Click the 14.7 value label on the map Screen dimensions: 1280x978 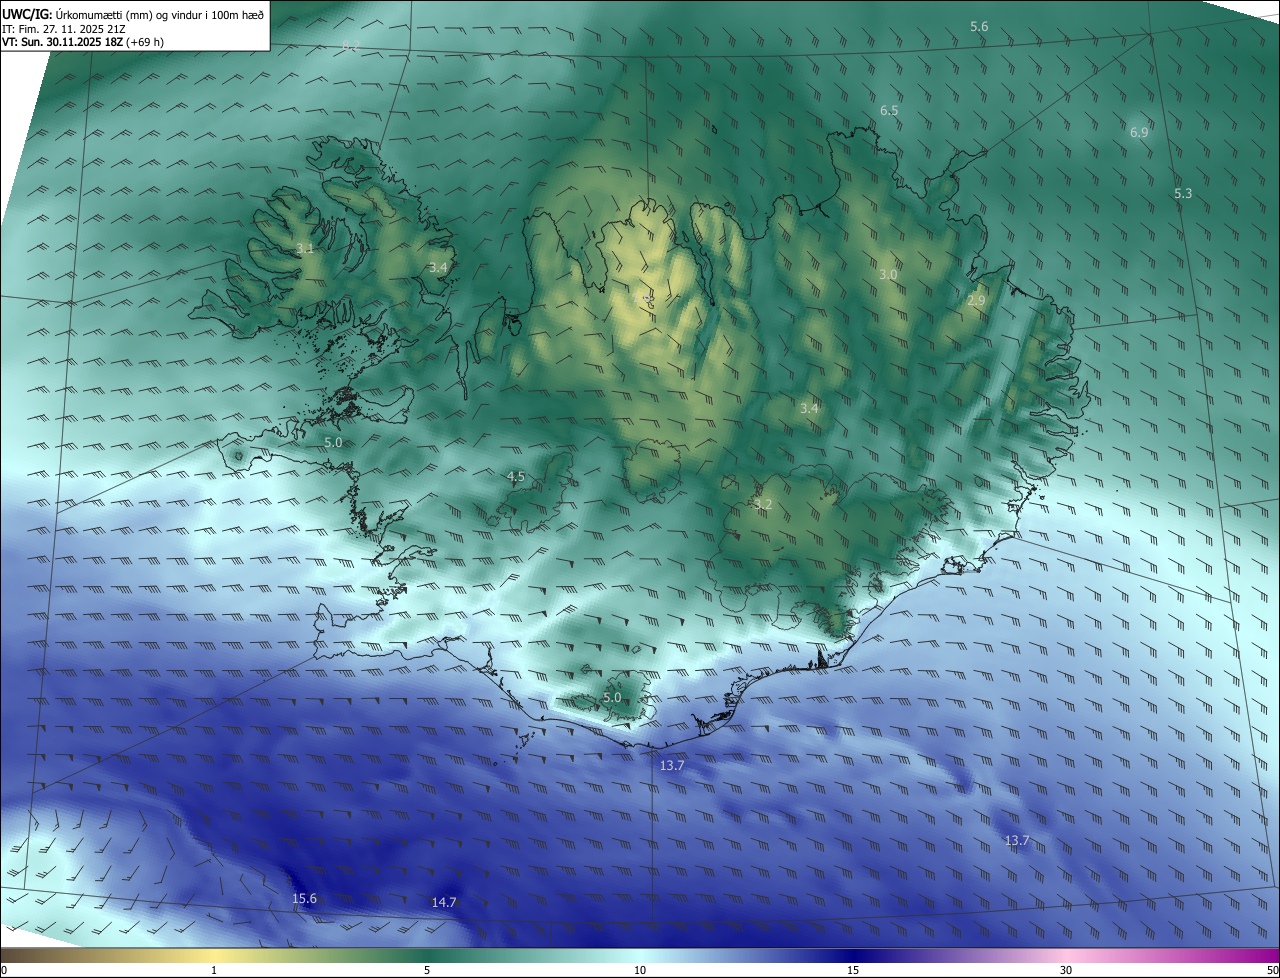click(x=444, y=902)
